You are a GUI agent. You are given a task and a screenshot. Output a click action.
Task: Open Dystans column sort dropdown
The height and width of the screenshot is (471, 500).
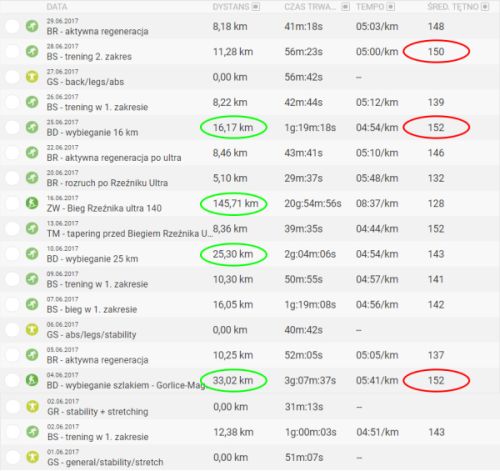[x=255, y=7]
